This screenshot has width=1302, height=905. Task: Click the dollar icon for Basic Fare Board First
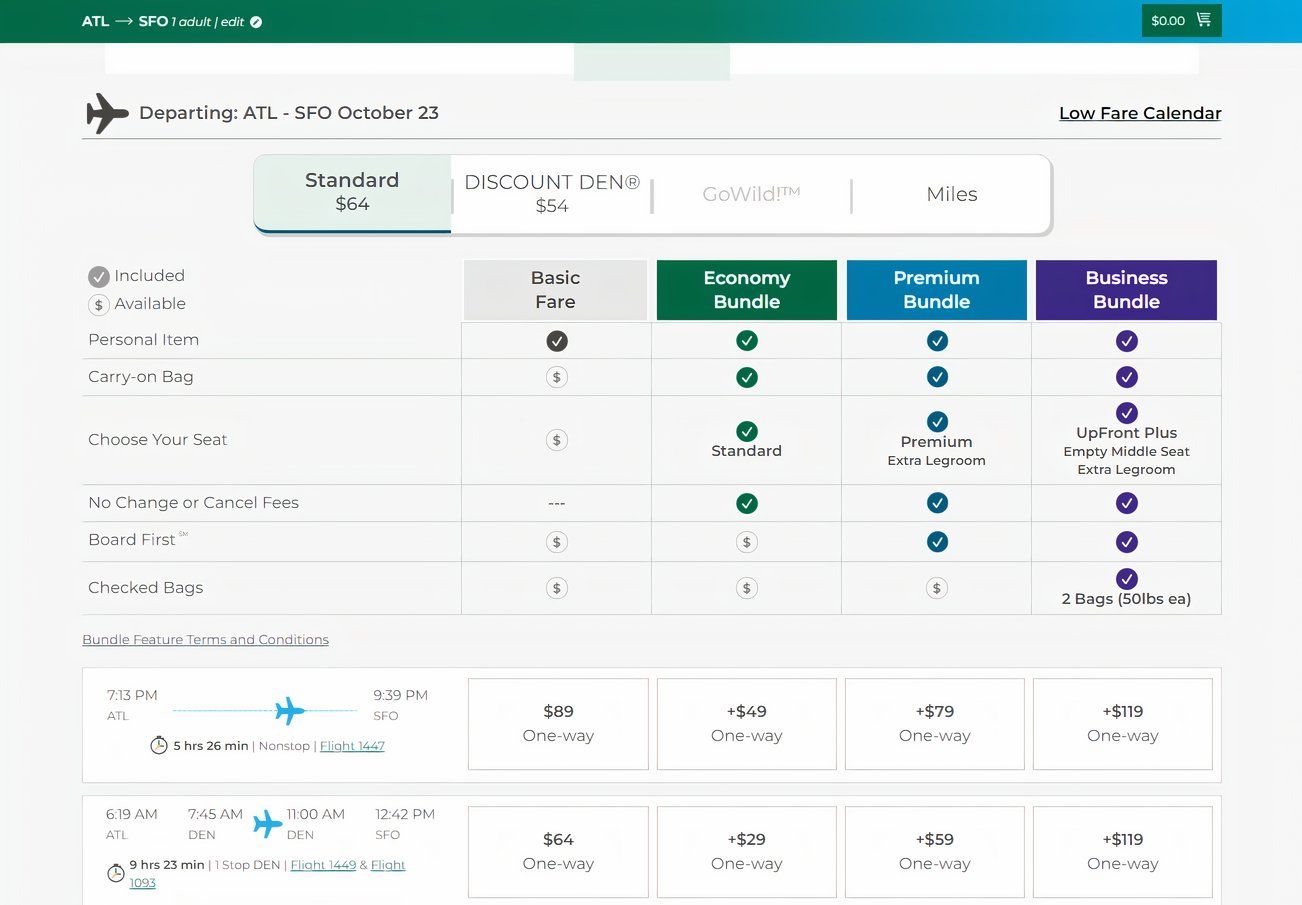(x=557, y=542)
